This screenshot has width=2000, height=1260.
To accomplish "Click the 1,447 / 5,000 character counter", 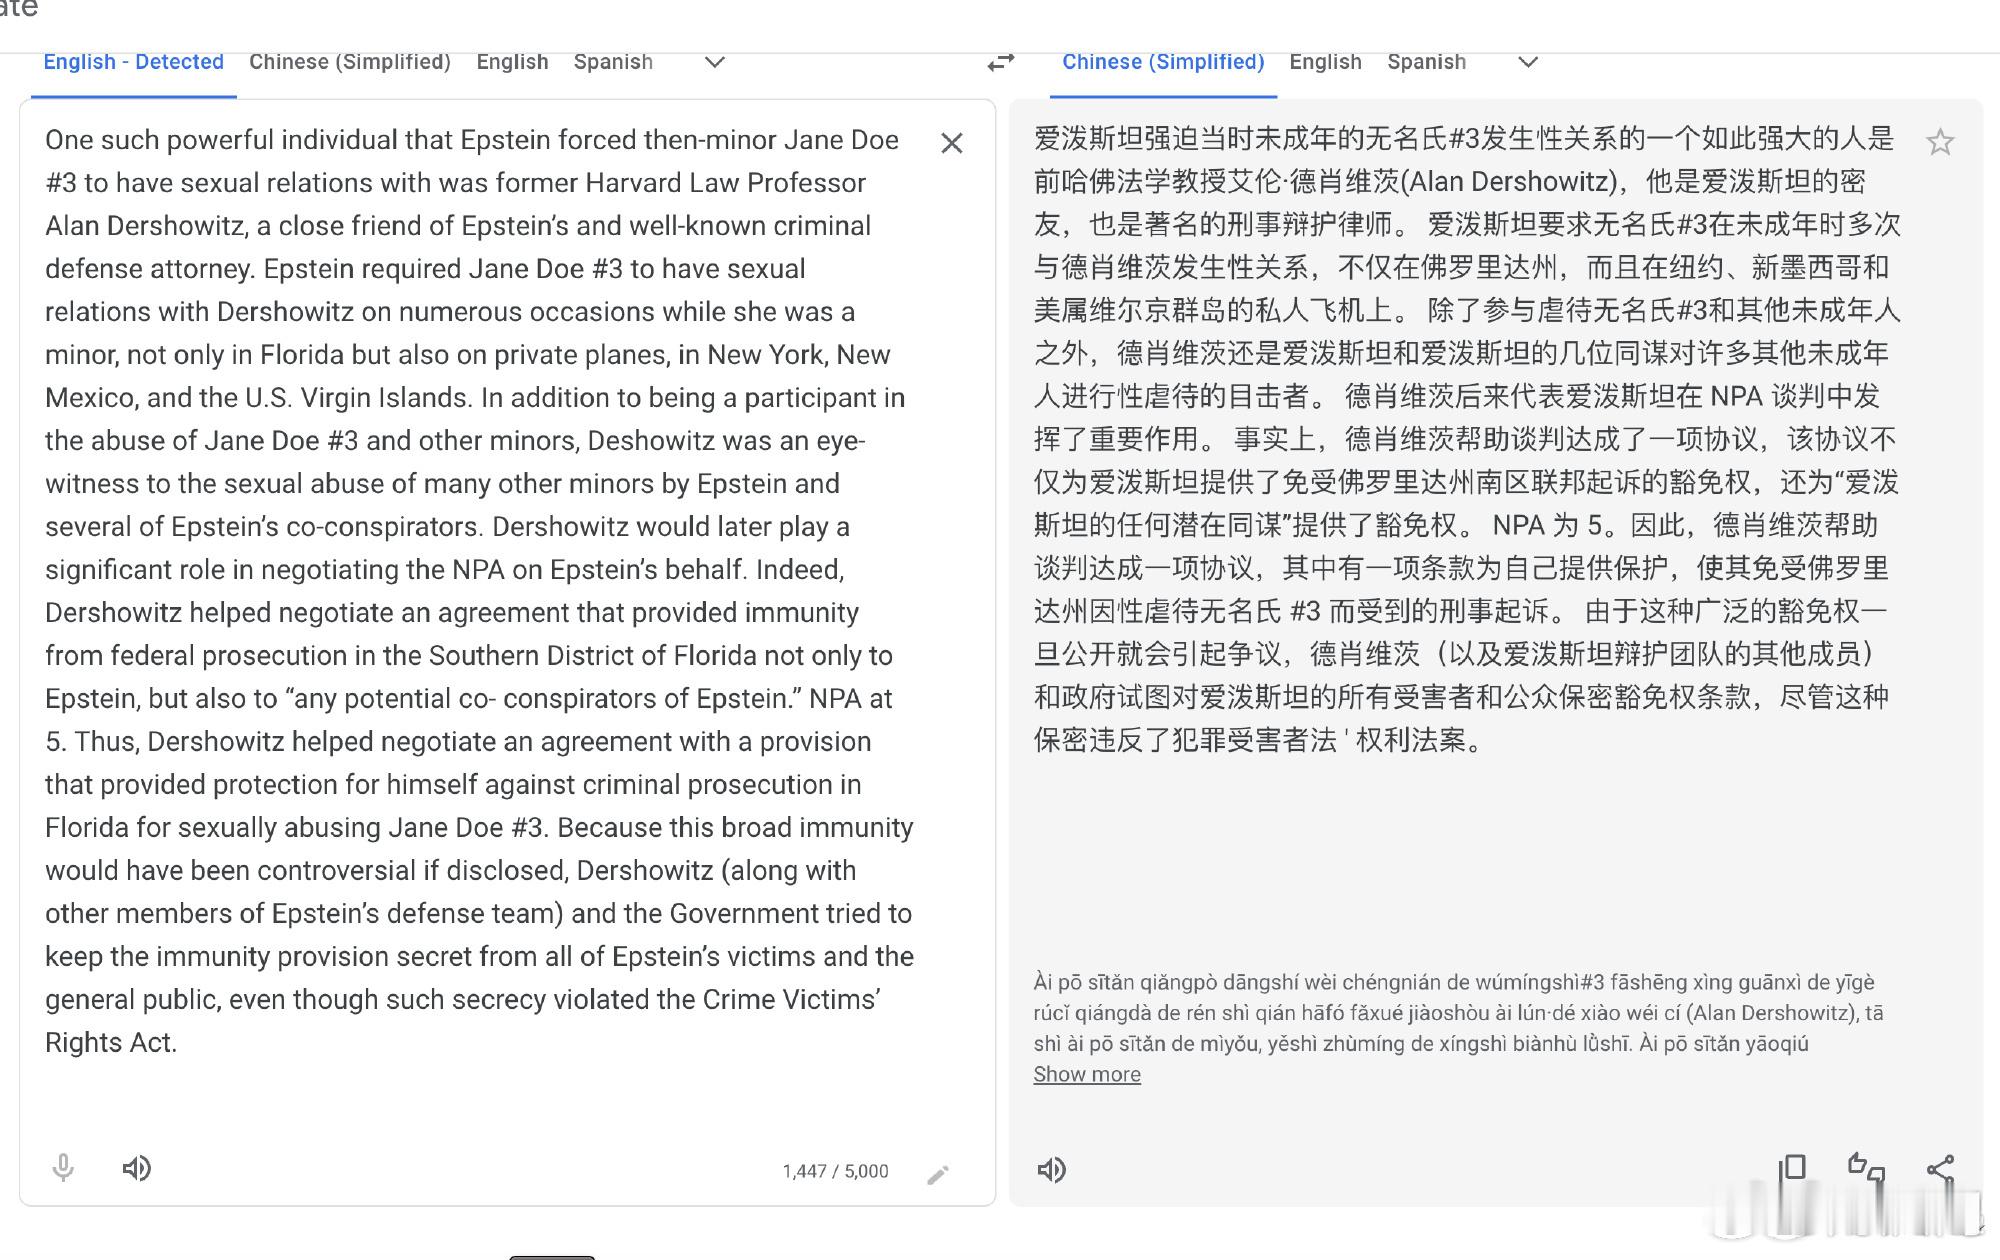I will coord(835,1171).
